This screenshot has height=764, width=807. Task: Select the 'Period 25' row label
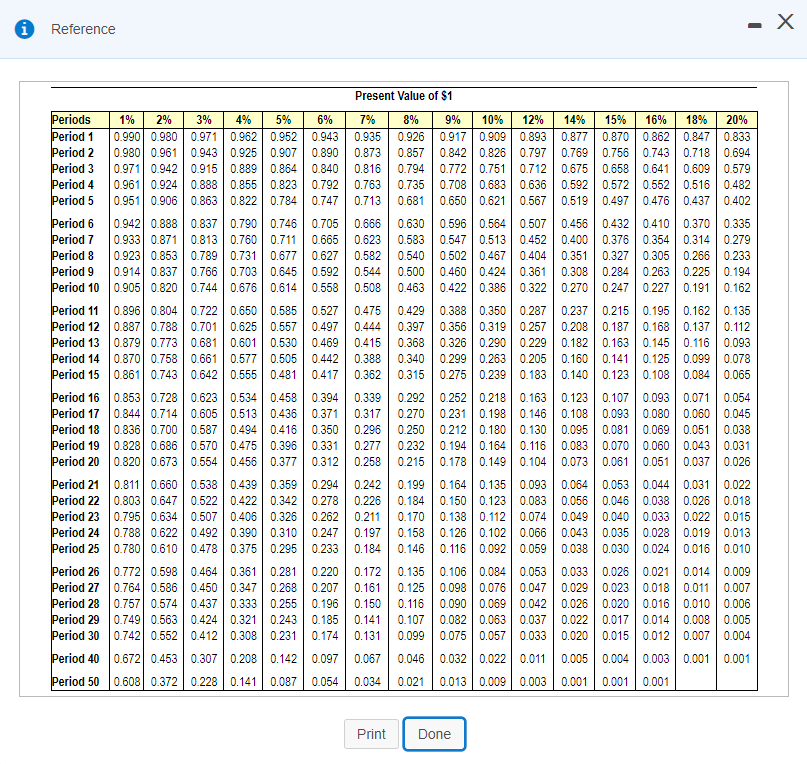(75, 548)
